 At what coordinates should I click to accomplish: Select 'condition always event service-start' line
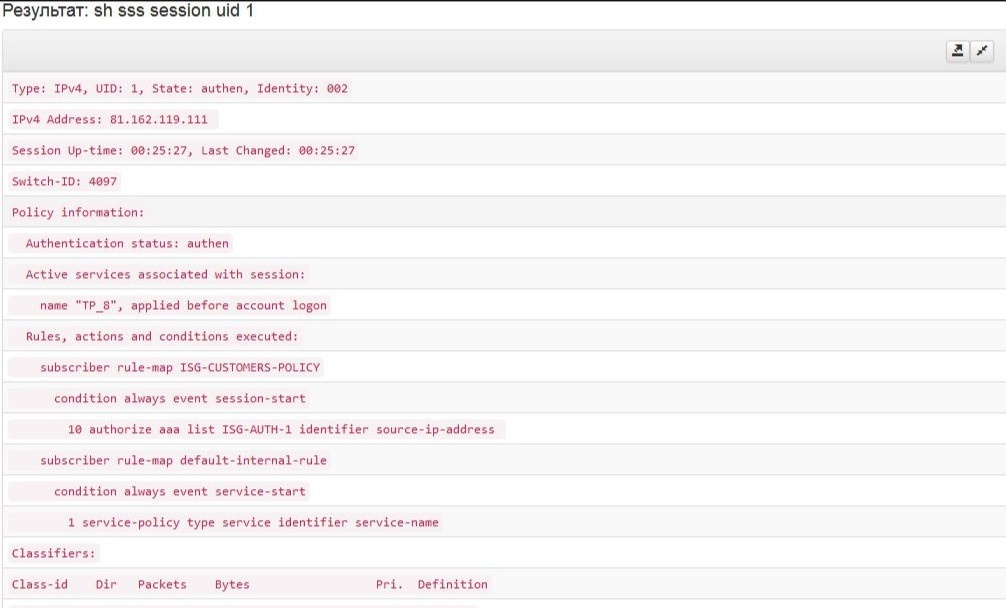click(x=180, y=491)
